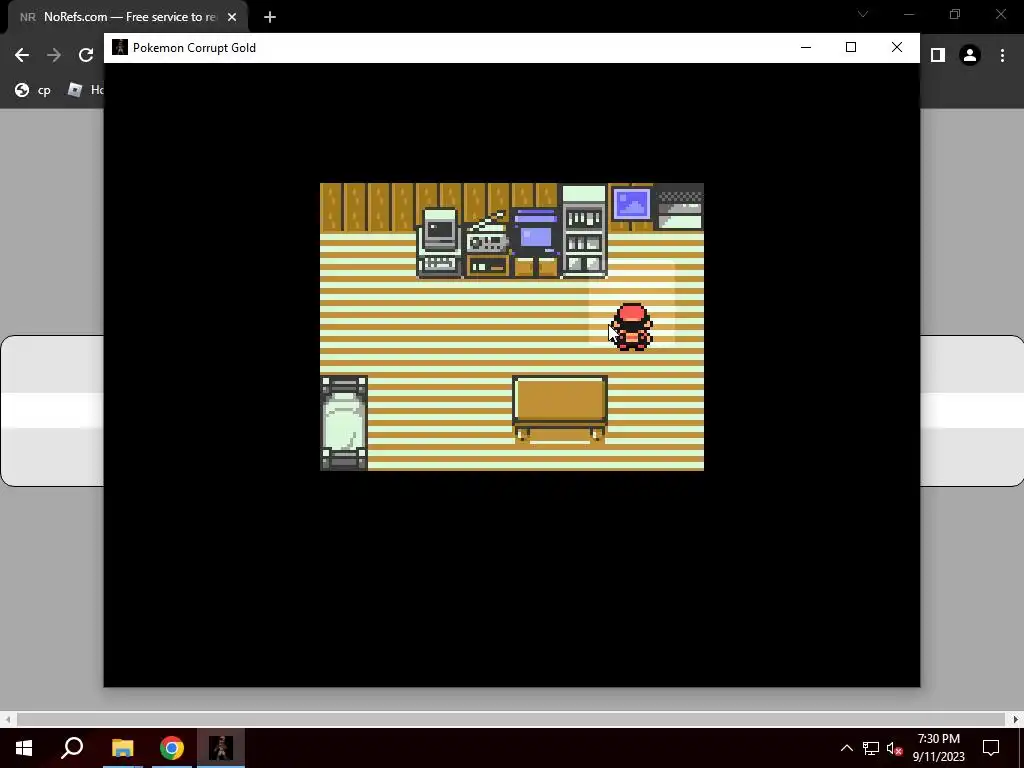This screenshot has width=1024, height=768.
Task: Click the scrollbar right arrow
Action: (1016, 719)
